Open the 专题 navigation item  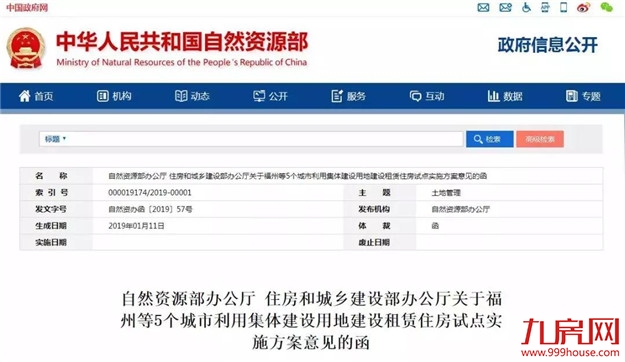(x=583, y=96)
